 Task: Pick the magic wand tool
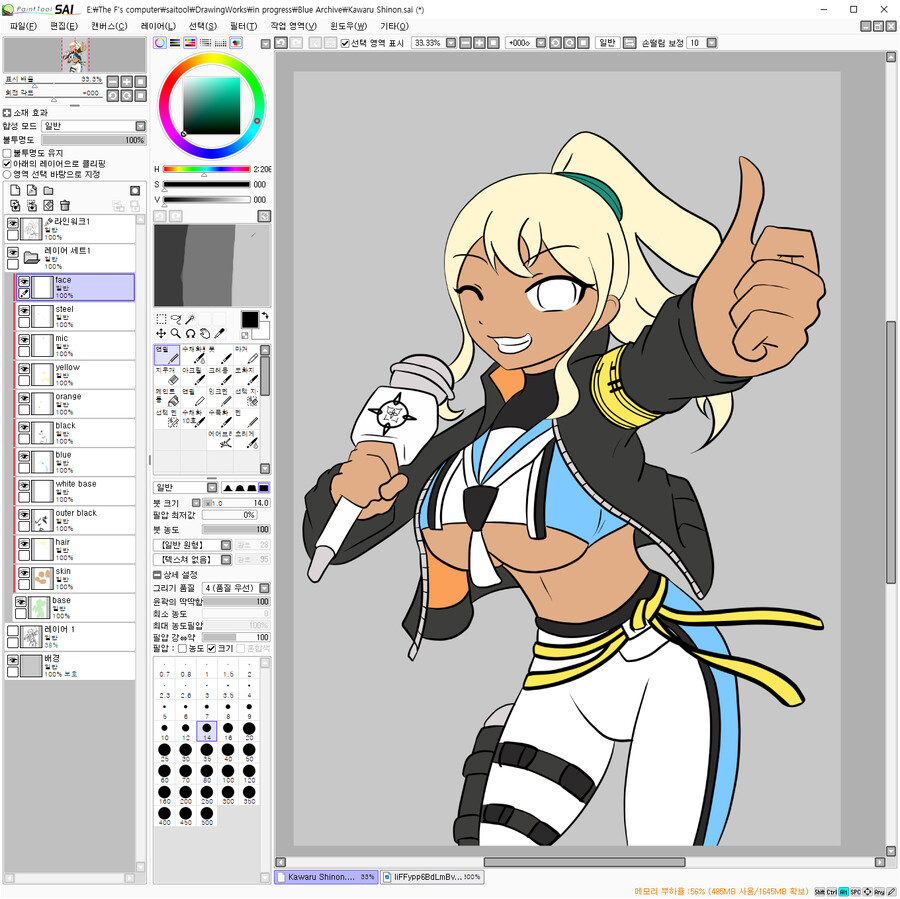(190, 319)
